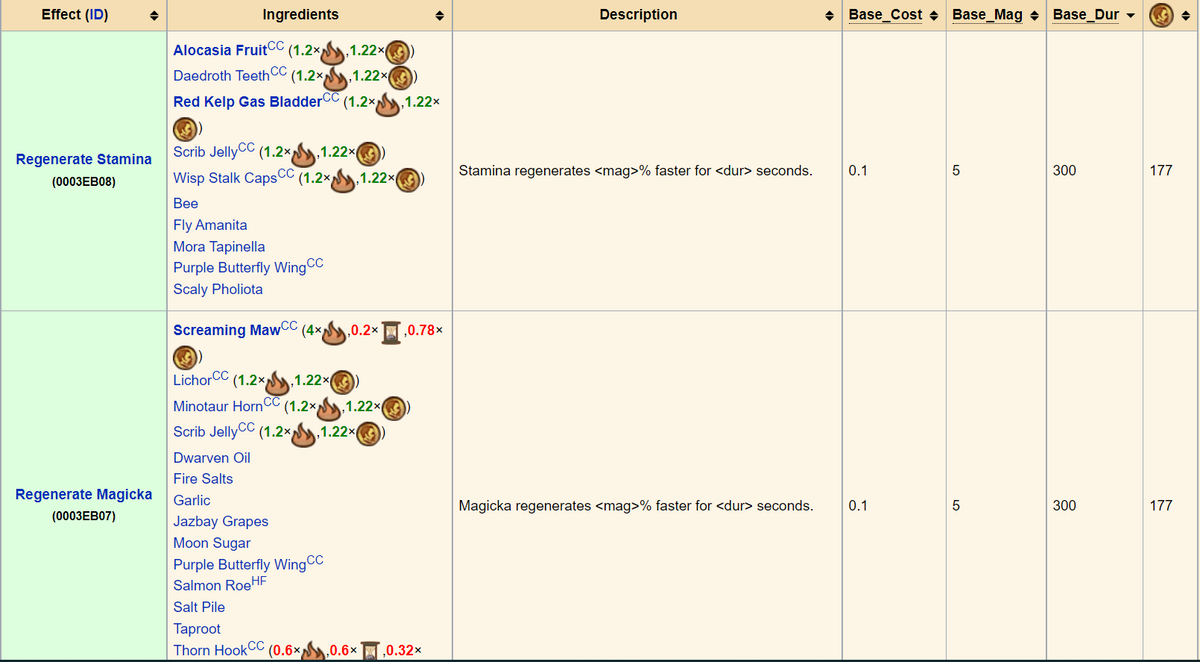Open the Red Kelp Gas Bladder link
Screen dimensions: 1200x662
coord(247,102)
